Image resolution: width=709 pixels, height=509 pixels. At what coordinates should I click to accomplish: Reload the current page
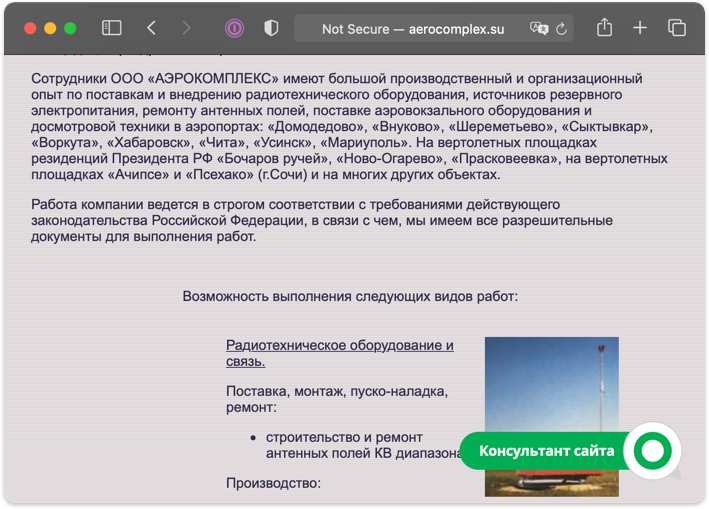click(562, 29)
